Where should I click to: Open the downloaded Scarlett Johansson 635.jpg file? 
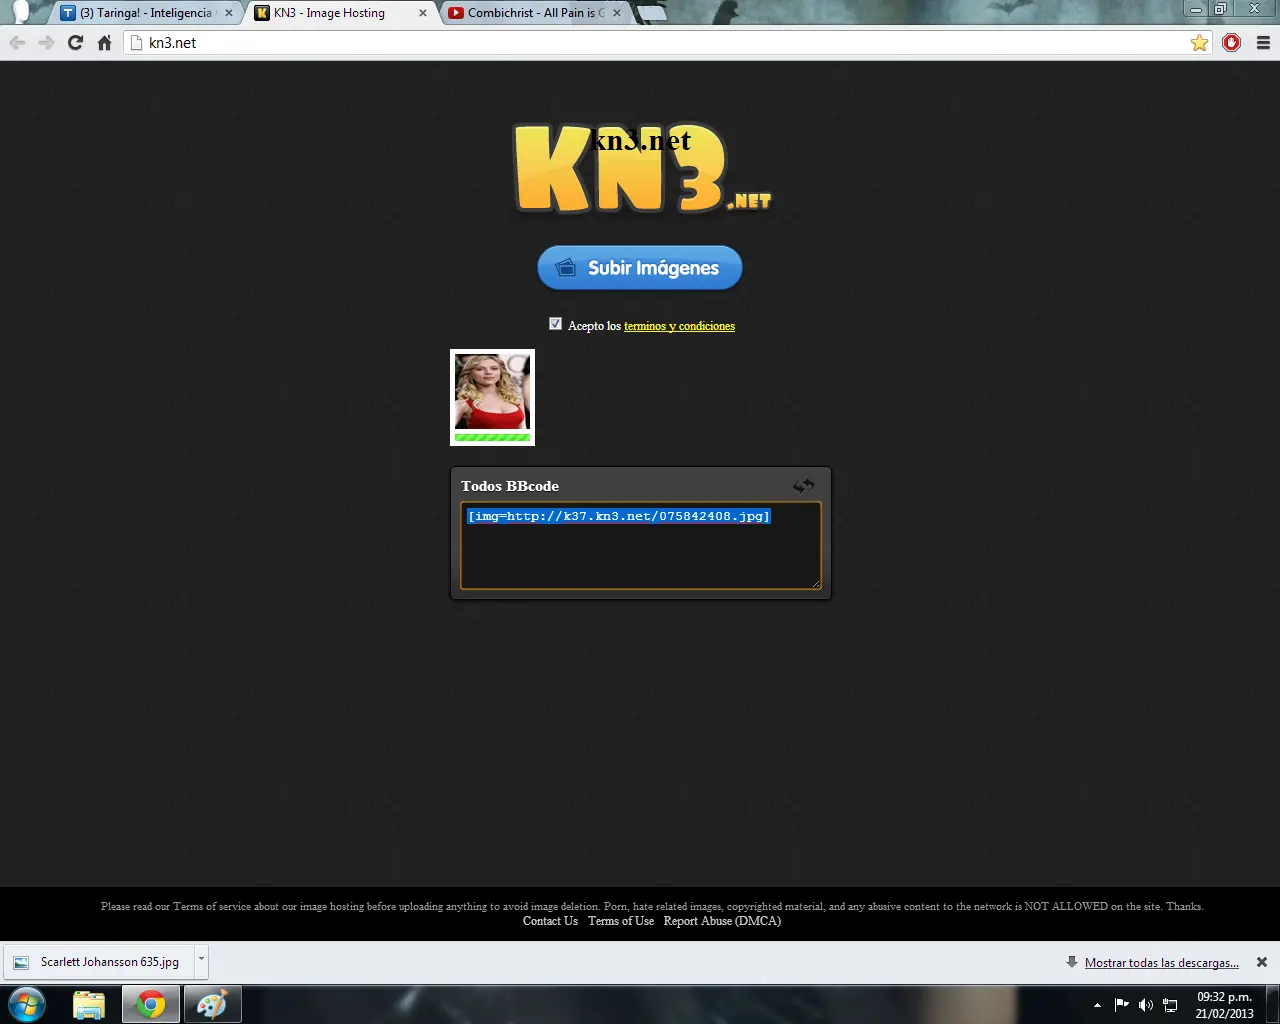(x=98, y=961)
